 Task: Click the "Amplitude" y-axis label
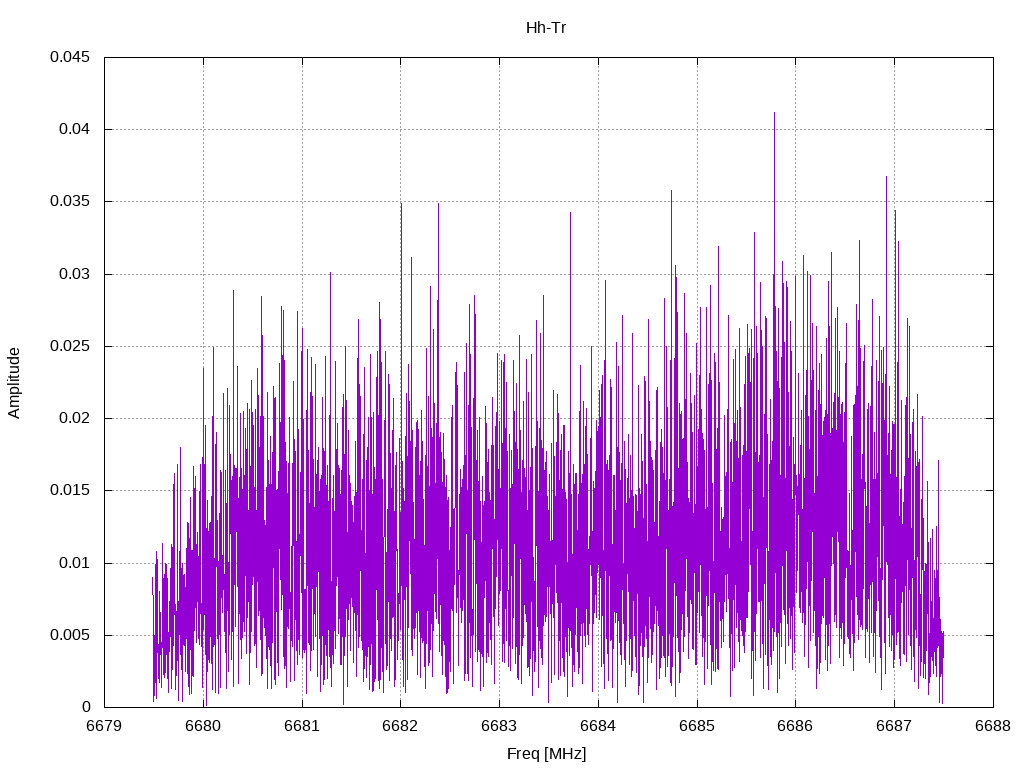[14, 383]
